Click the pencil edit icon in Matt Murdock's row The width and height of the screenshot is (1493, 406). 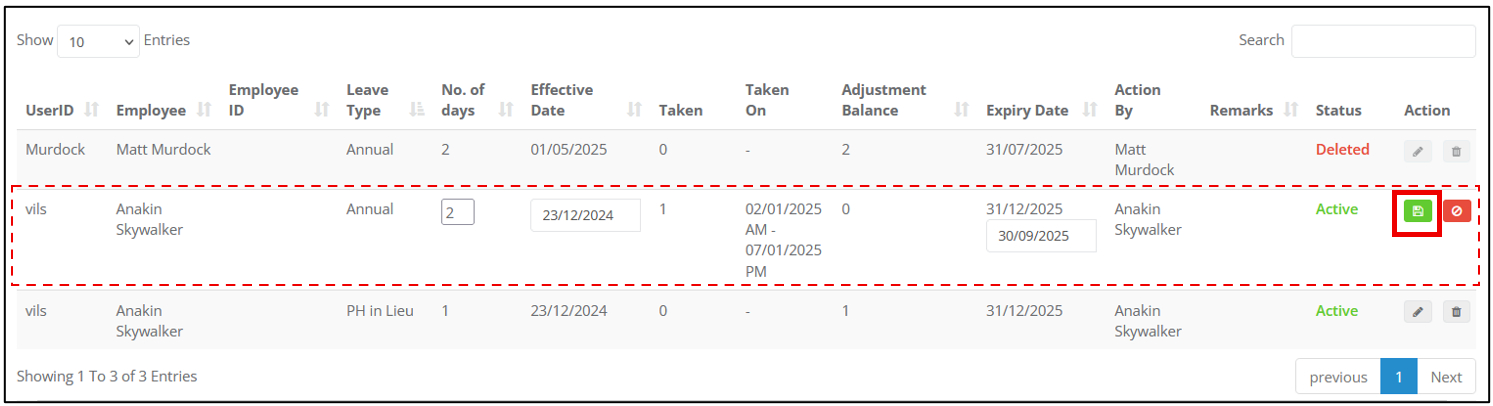1417,151
